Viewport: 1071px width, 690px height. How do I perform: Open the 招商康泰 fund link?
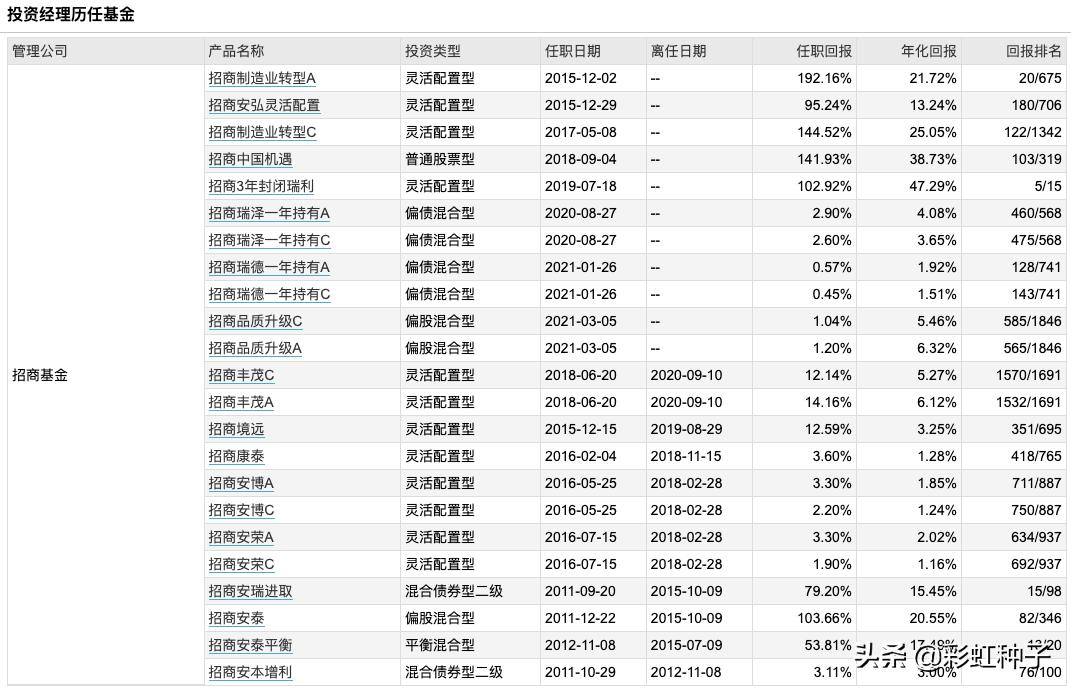tap(236, 456)
